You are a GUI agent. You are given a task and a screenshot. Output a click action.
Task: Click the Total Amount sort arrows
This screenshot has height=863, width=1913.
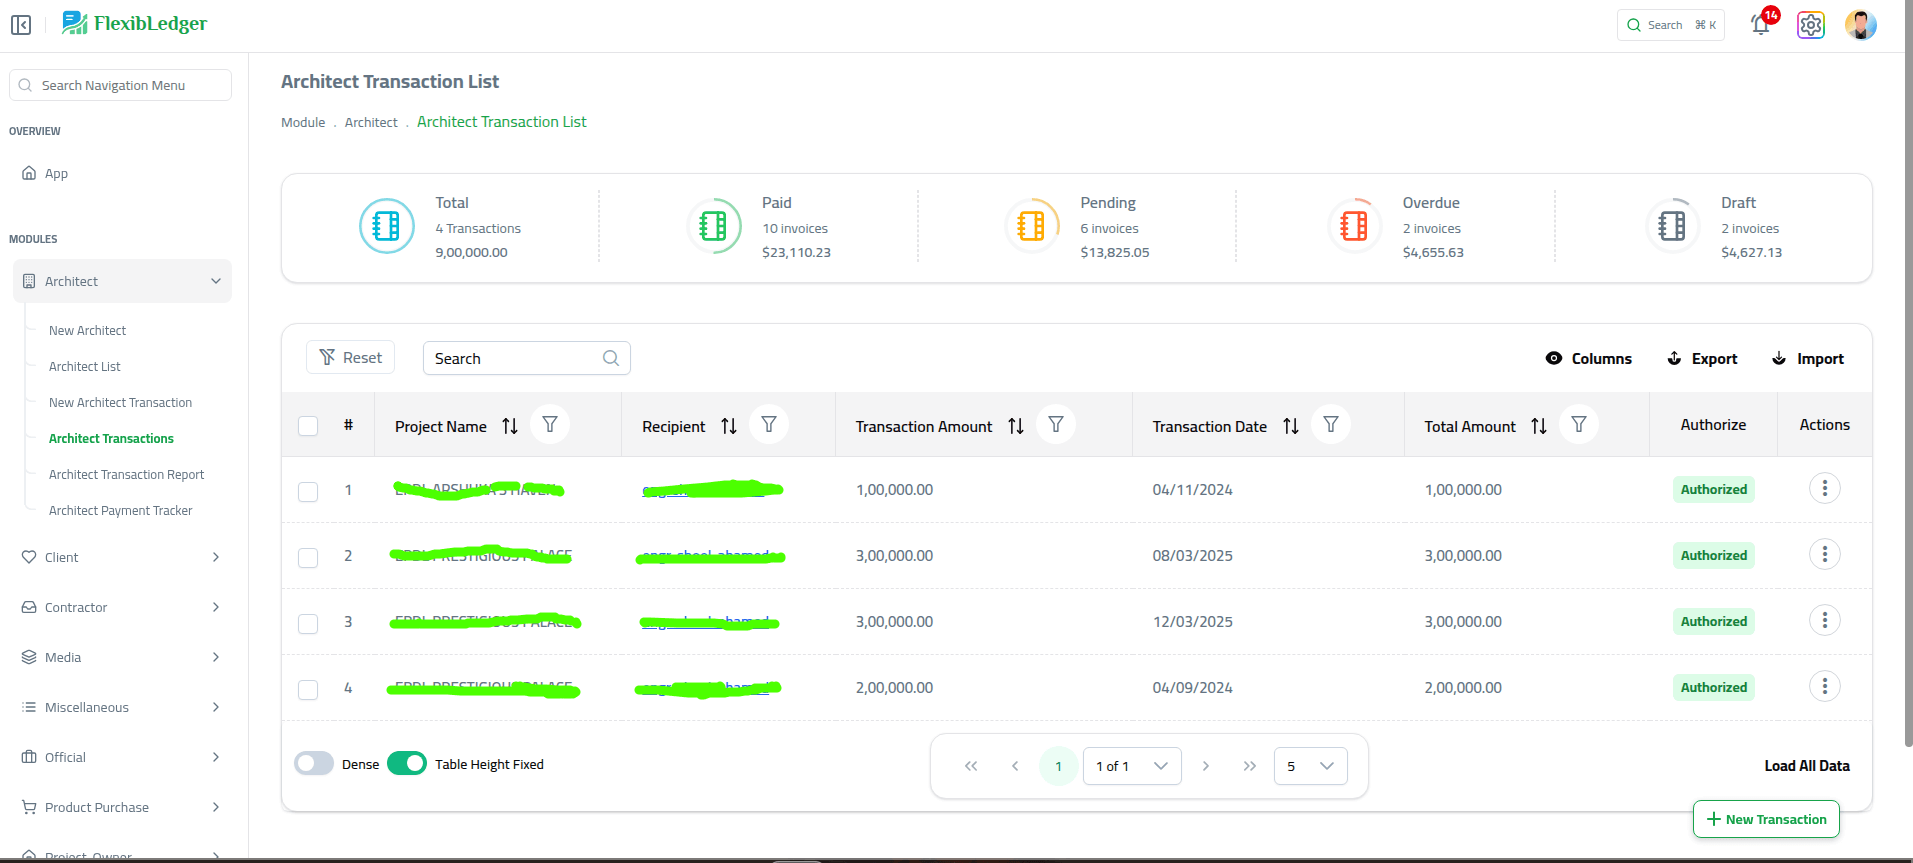coord(1539,426)
